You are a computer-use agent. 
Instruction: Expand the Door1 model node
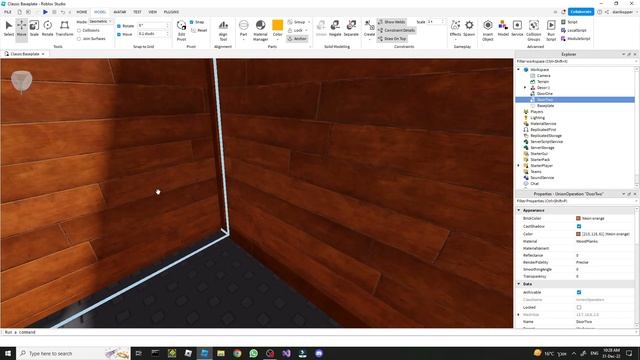[525, 87]
